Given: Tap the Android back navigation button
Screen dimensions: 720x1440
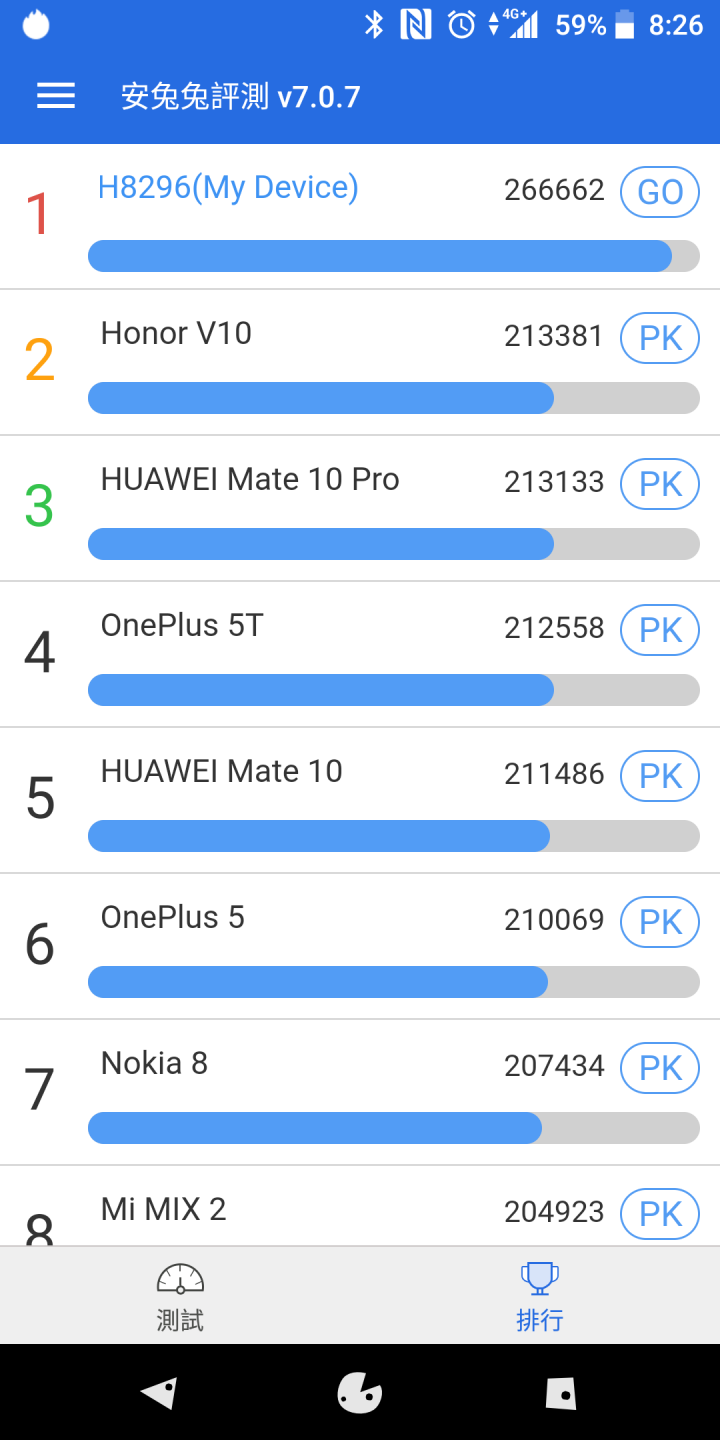Looking at the screenshot, I should click(x=160, y=1392).
